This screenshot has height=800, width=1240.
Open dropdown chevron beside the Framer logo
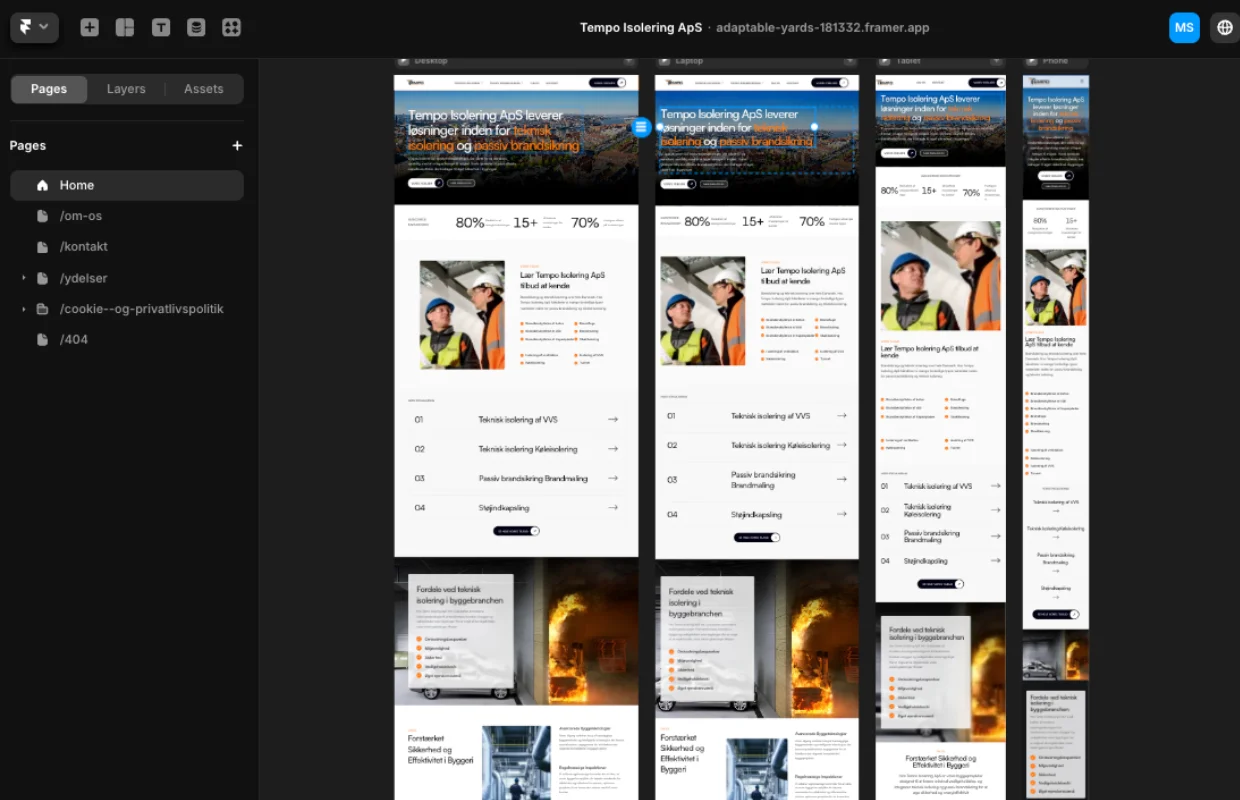44,27
